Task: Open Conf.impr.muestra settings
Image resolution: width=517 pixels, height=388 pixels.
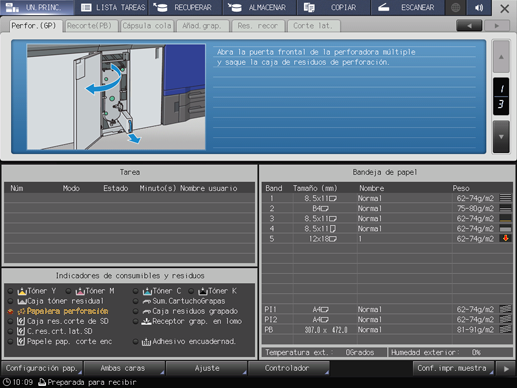Action: (x=453, y=368)
